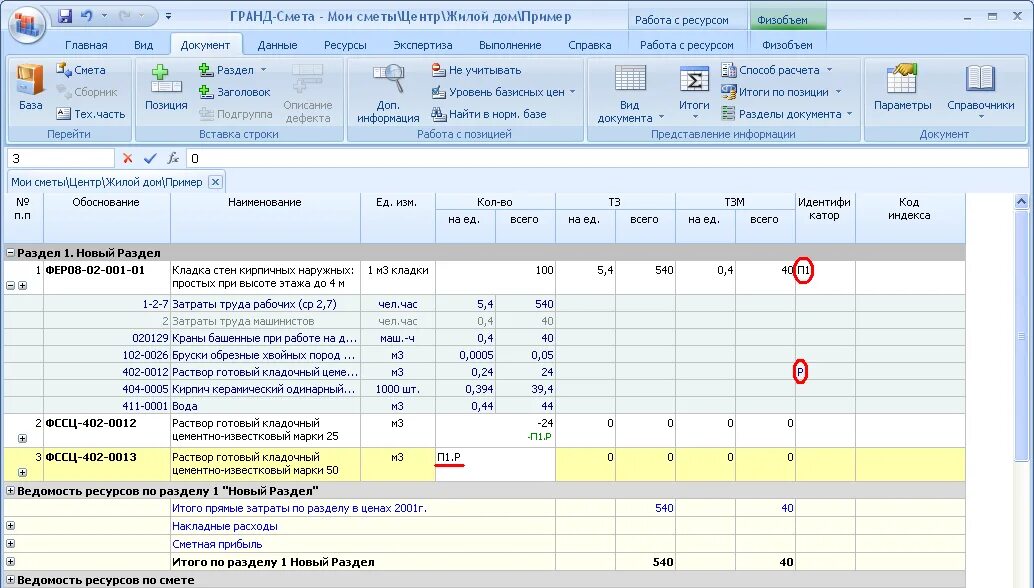
Task: Open quick access toolbar customize arrow
Action: 168,16
